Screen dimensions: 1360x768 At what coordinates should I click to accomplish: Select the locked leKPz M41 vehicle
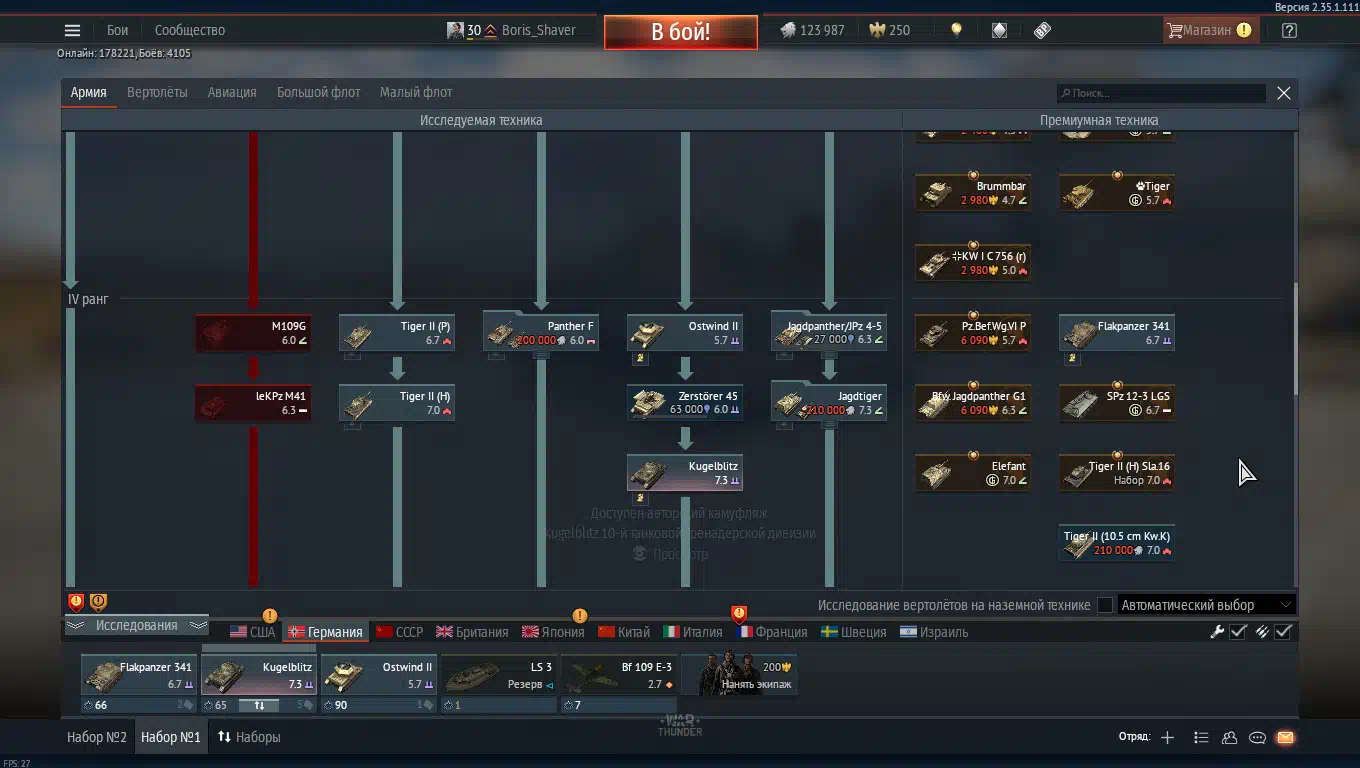[x=253, y=403]
